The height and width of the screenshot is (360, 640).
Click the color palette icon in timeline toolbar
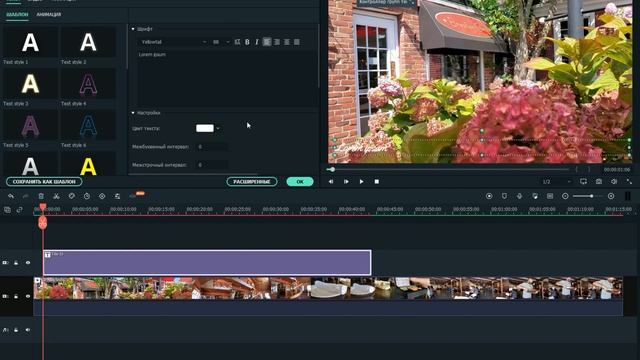pyautogui.click(x=71, y=196)
